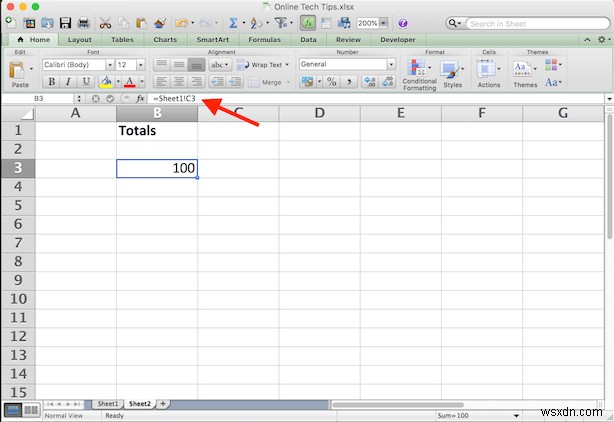Increase the decimal places
This screenshot has width=614, height=422.
369,81
